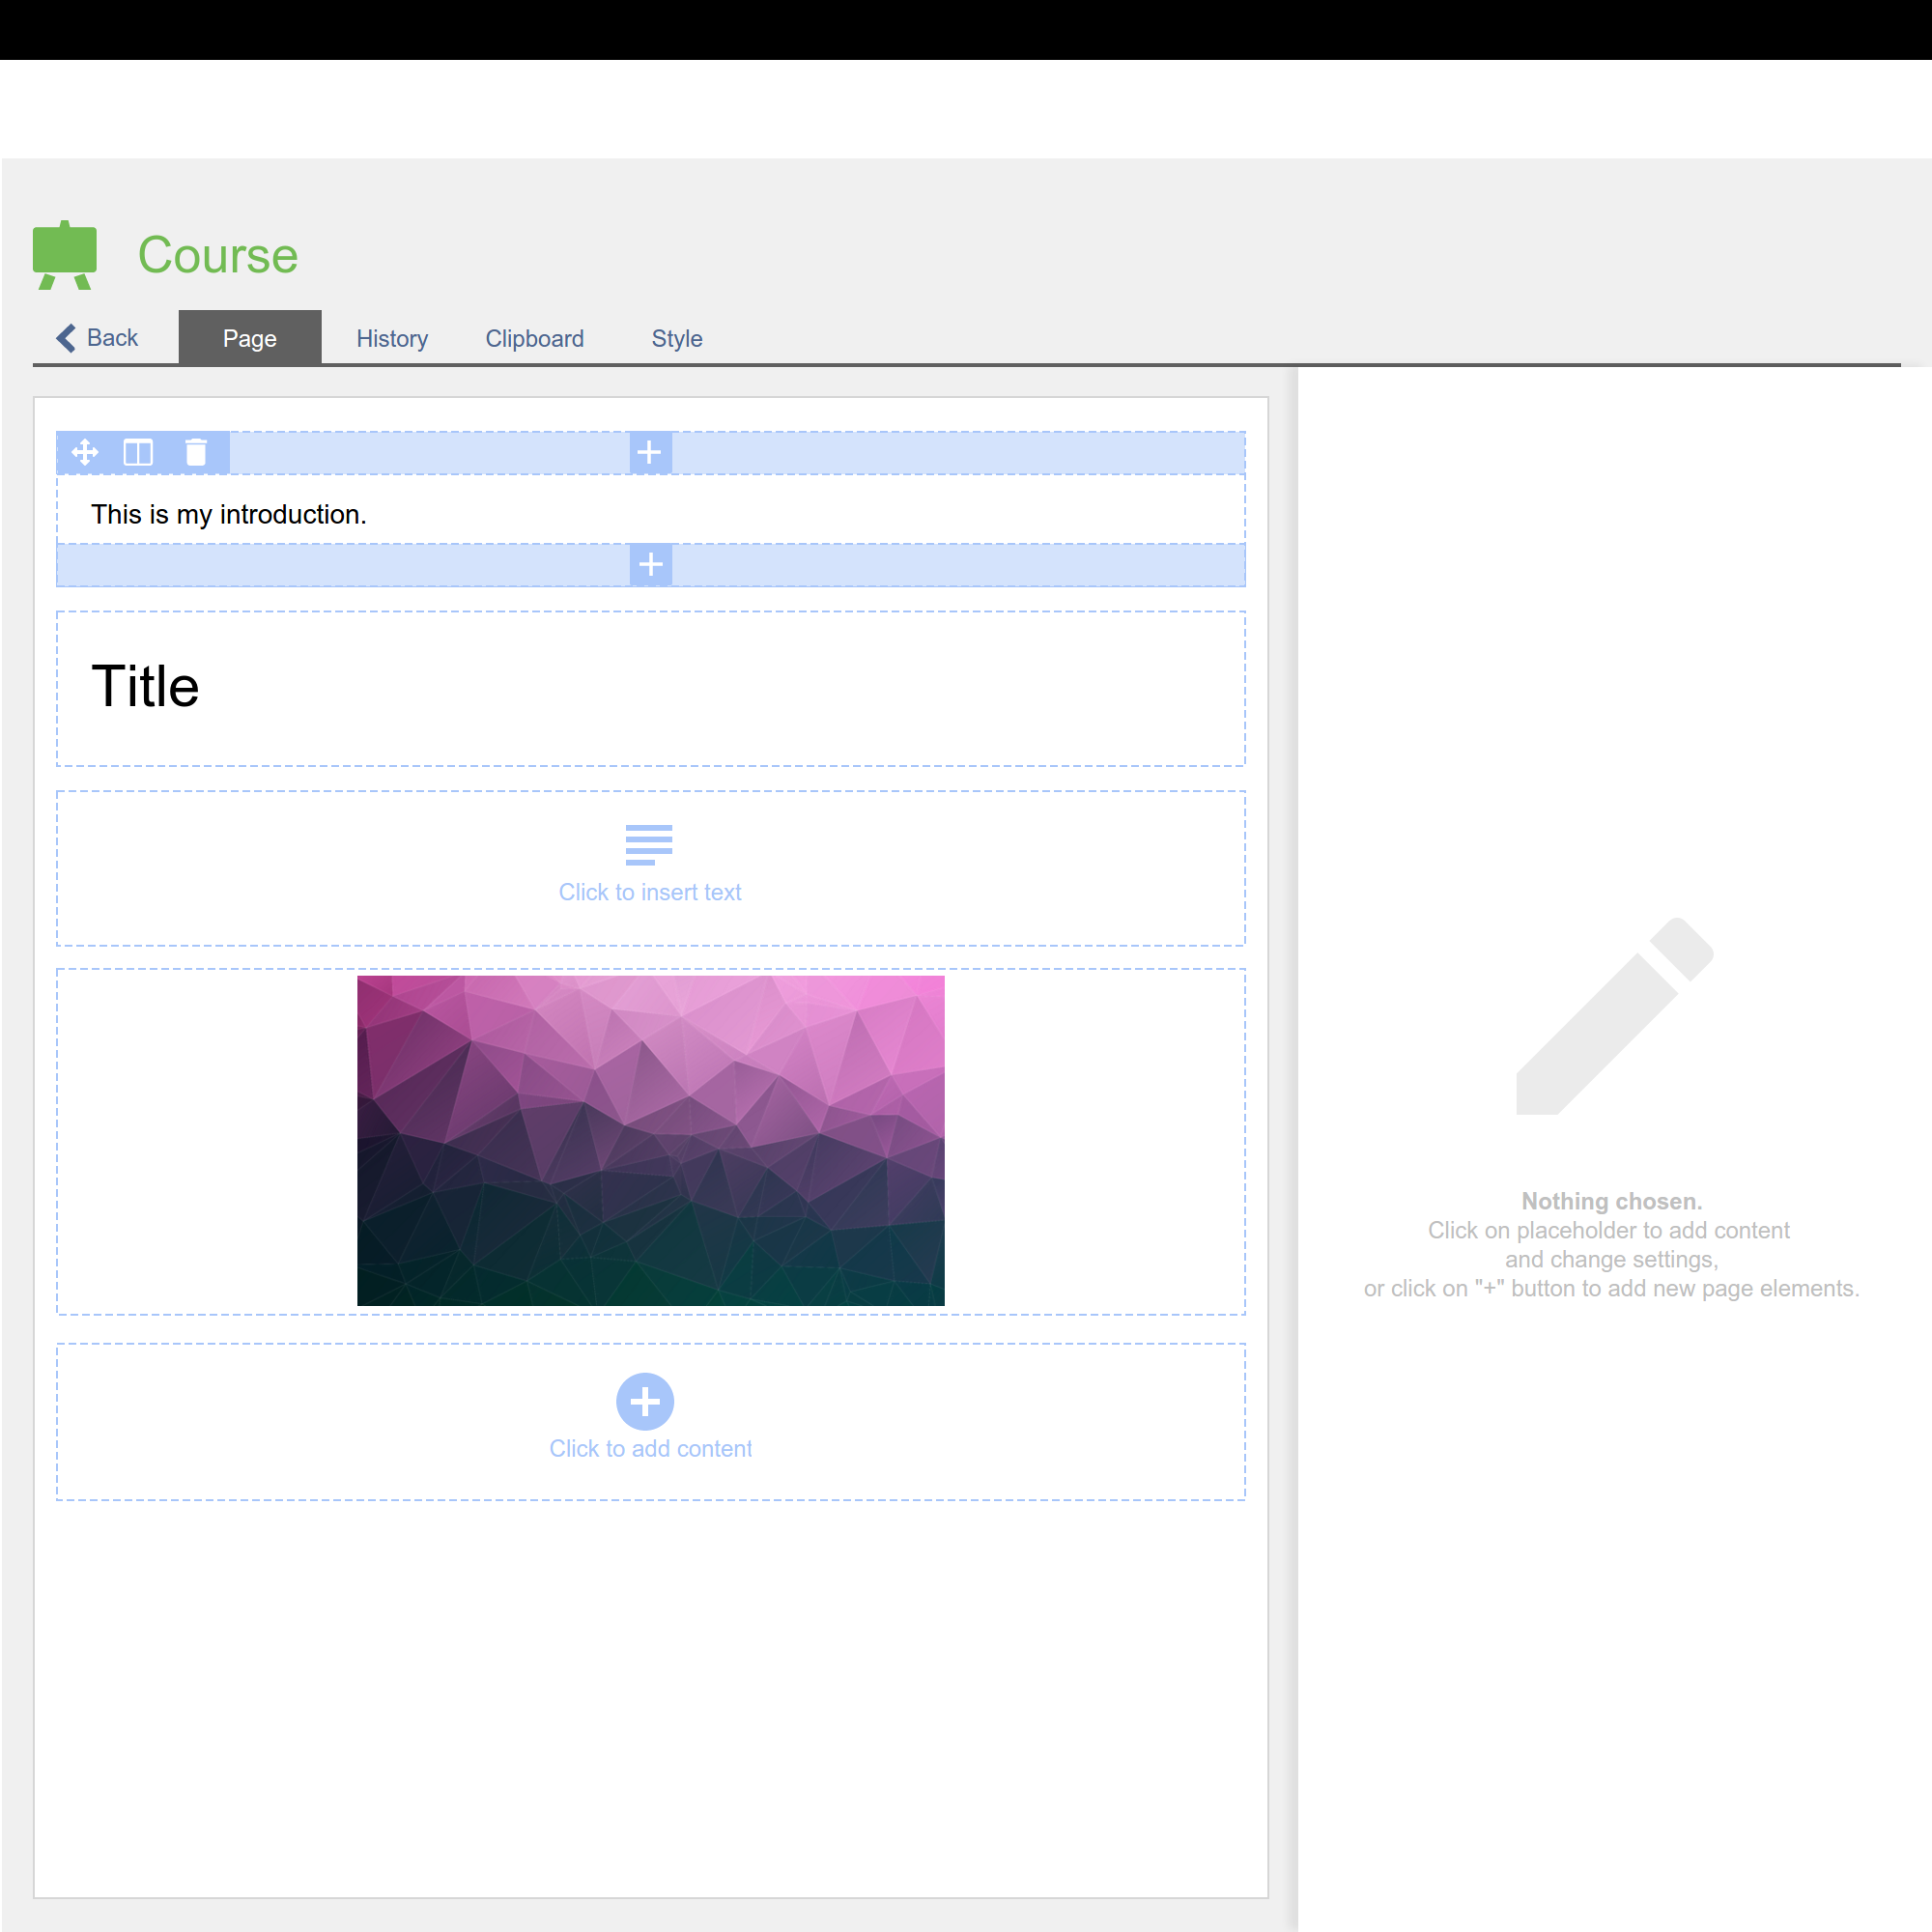Click the Back chevron arrow
Image resolution: width=1932 pixels, height=1932 pixels.
pos(67,338)
